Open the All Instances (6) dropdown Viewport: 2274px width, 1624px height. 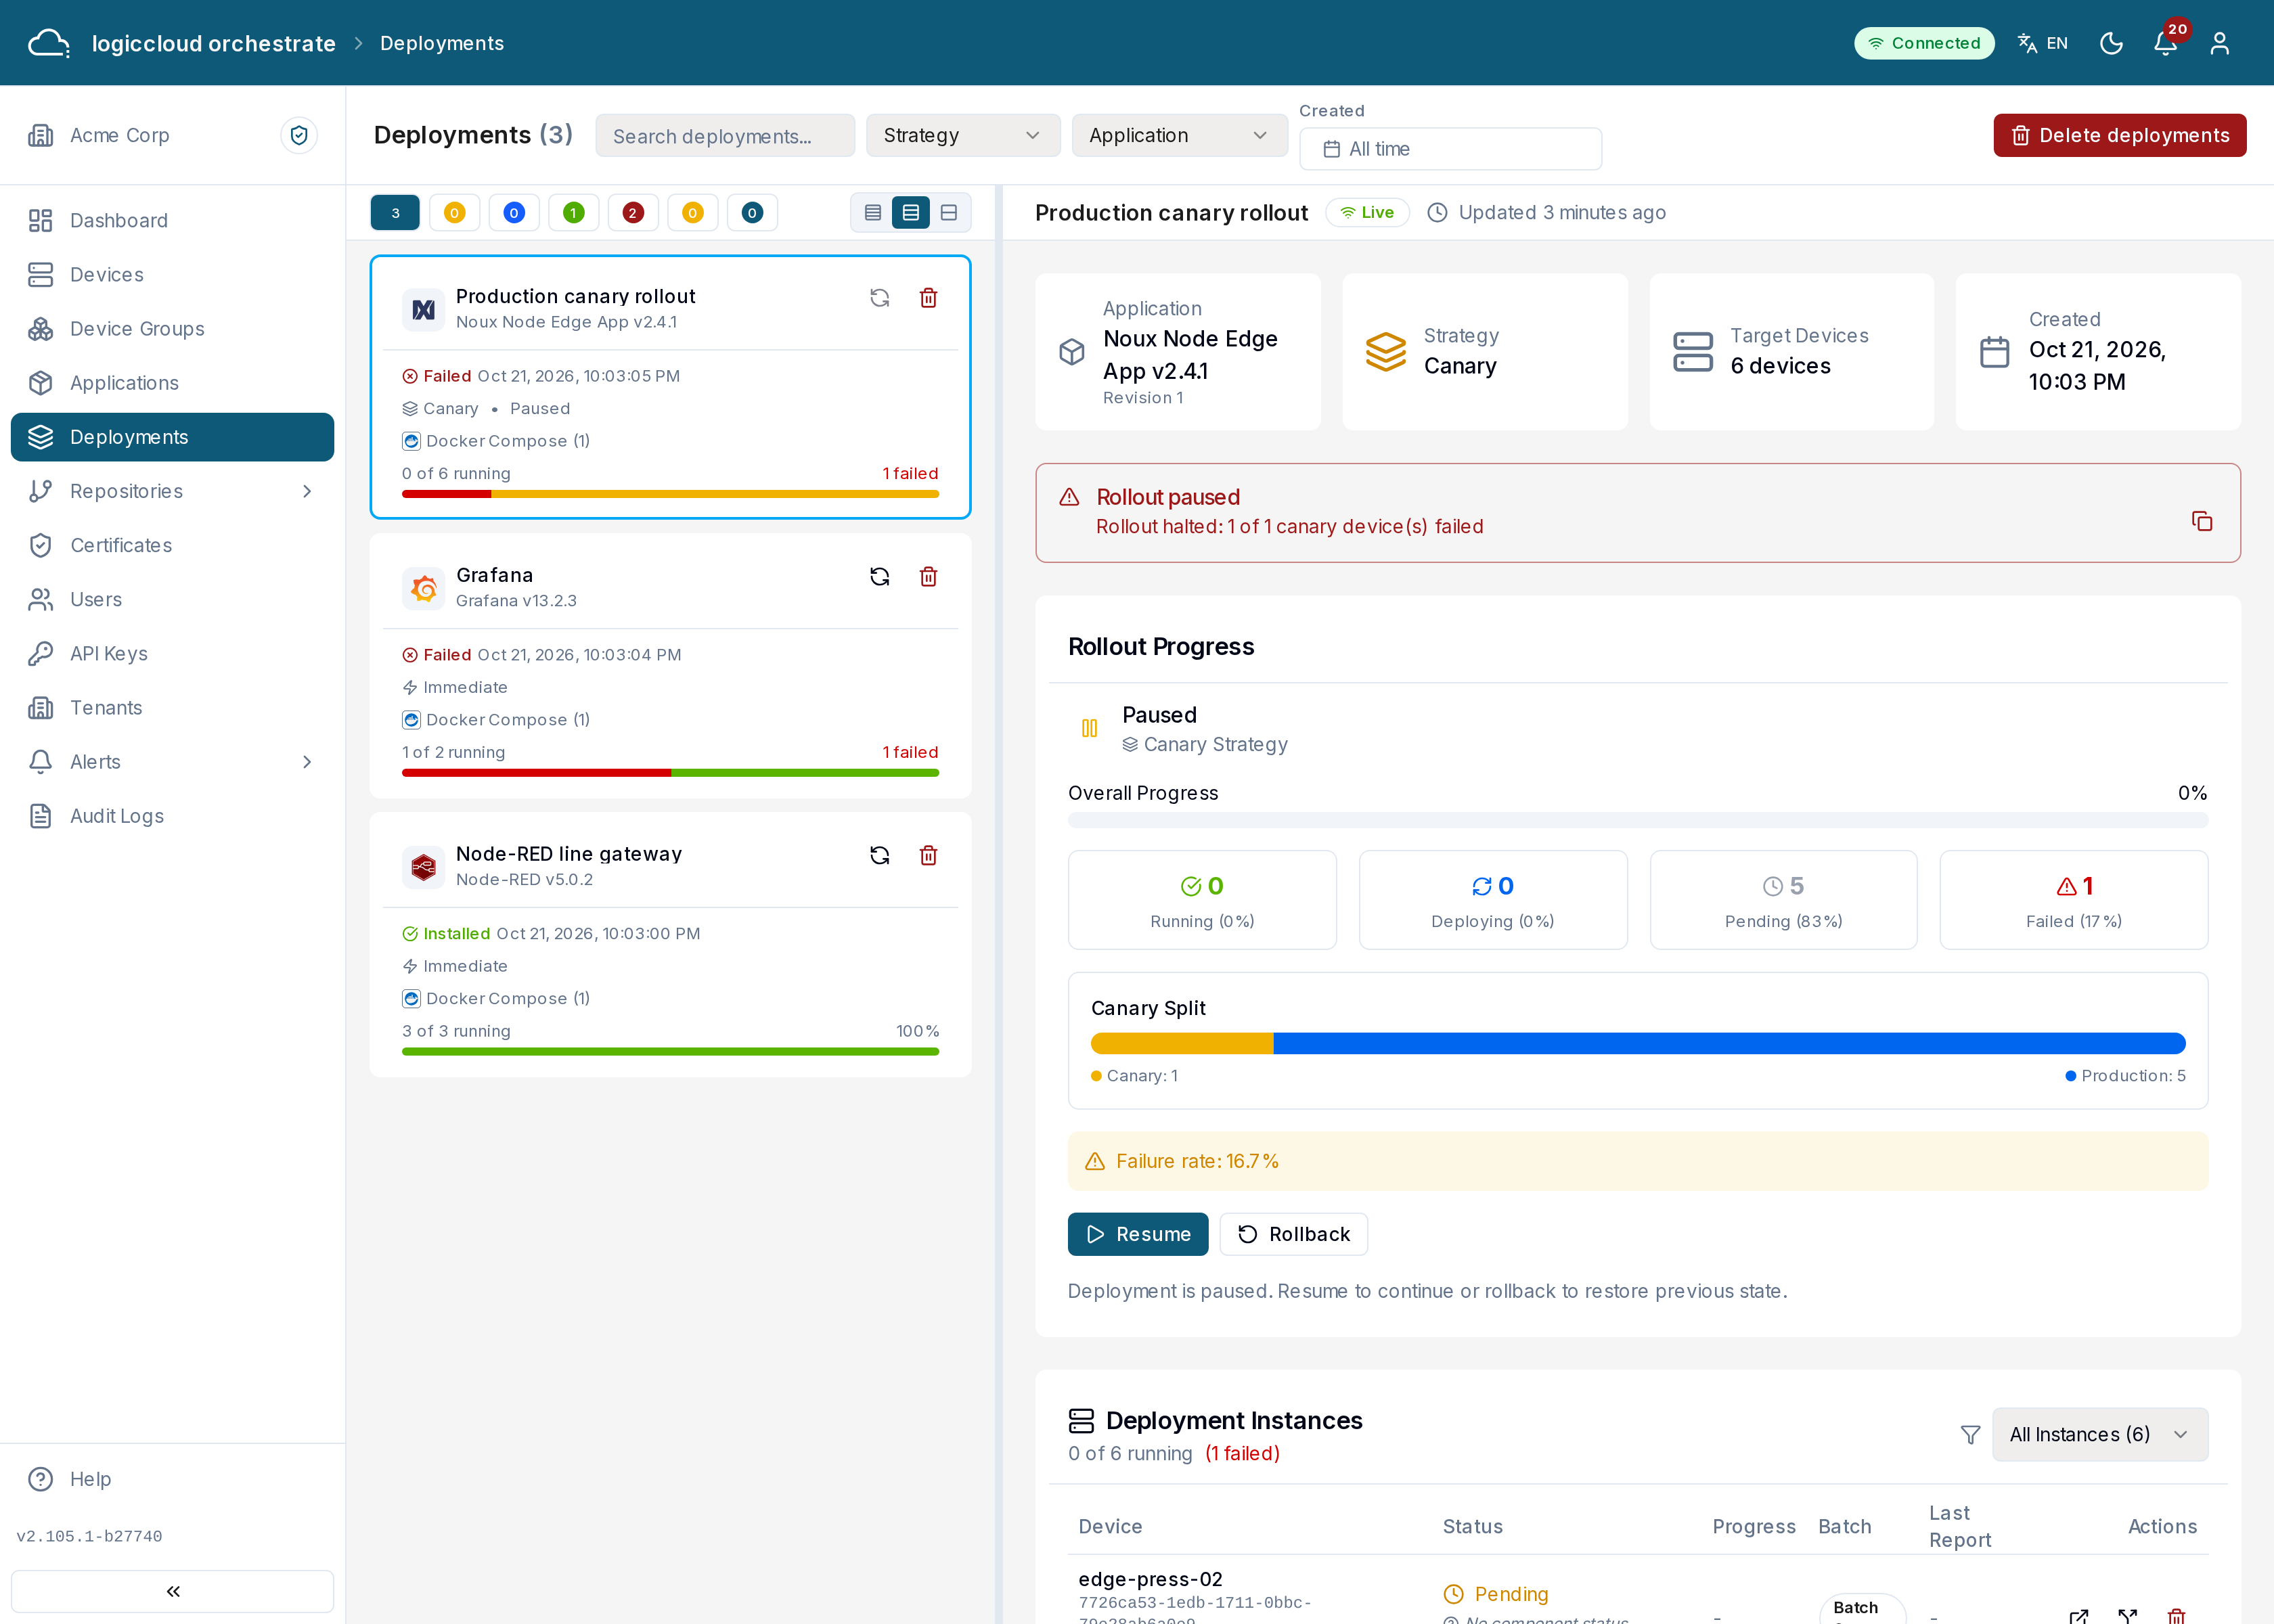[x=2100, y=1435]
